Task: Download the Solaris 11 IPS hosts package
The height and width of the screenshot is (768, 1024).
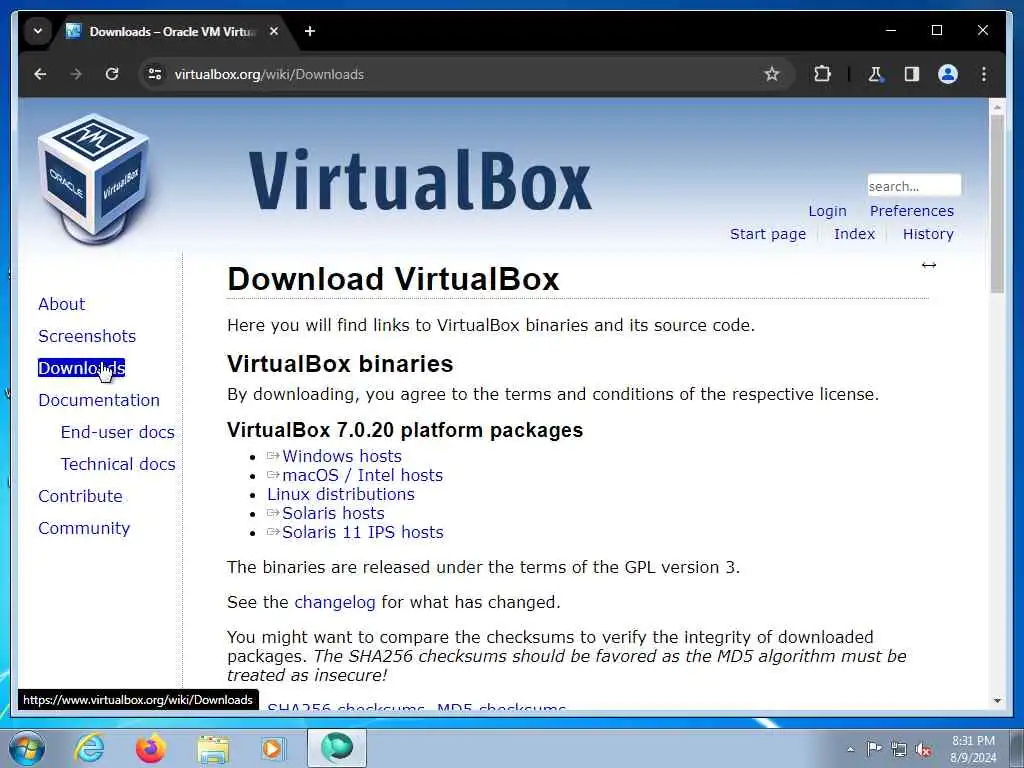Action: [362, 532]
